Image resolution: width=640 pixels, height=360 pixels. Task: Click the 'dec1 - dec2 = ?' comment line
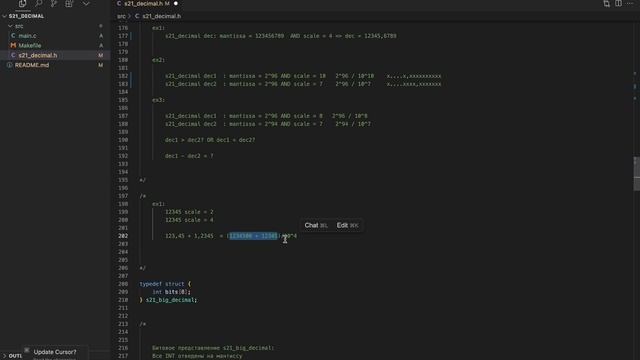coord(189,156)
